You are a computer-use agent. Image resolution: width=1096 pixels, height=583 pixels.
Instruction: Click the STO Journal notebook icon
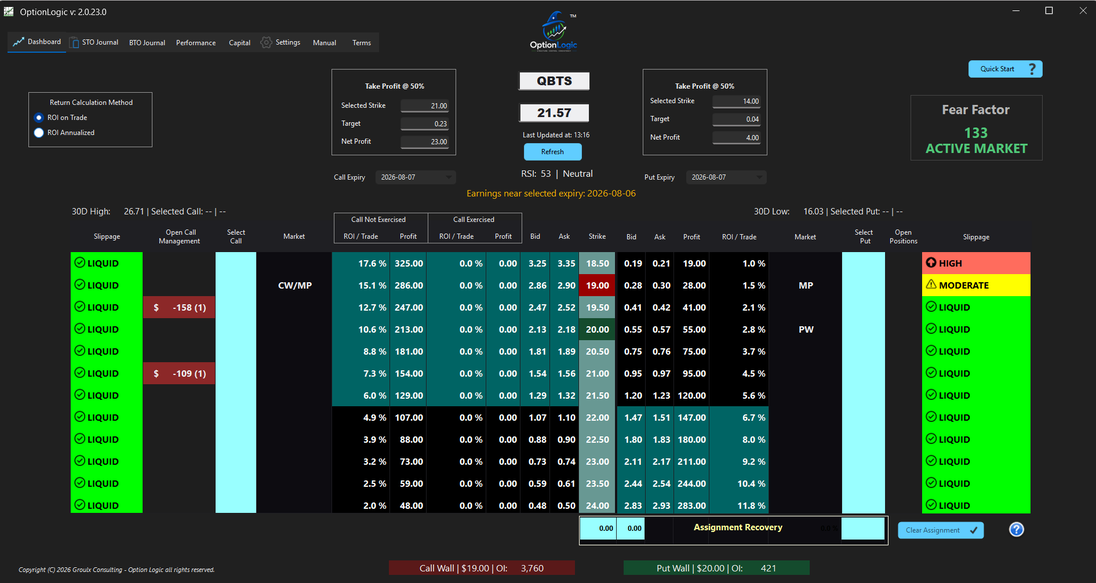74,43
